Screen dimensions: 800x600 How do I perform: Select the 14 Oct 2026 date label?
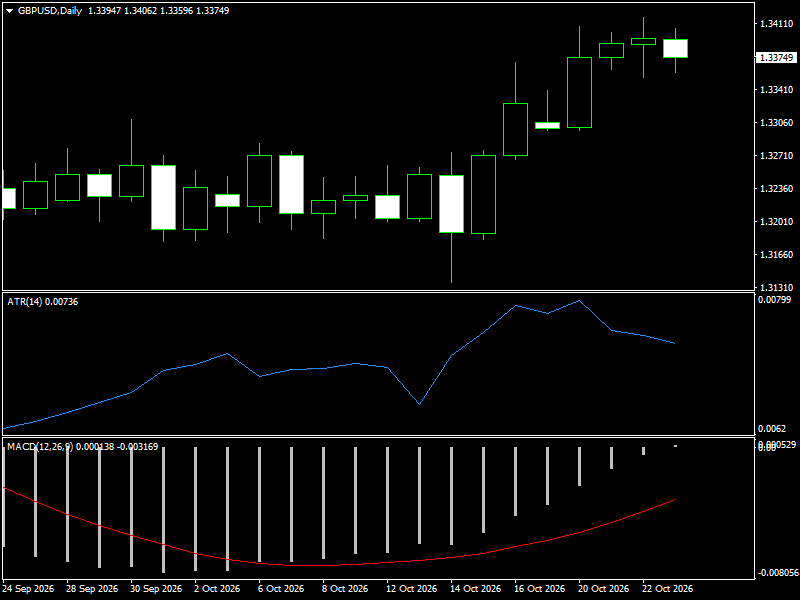point(476,589)
